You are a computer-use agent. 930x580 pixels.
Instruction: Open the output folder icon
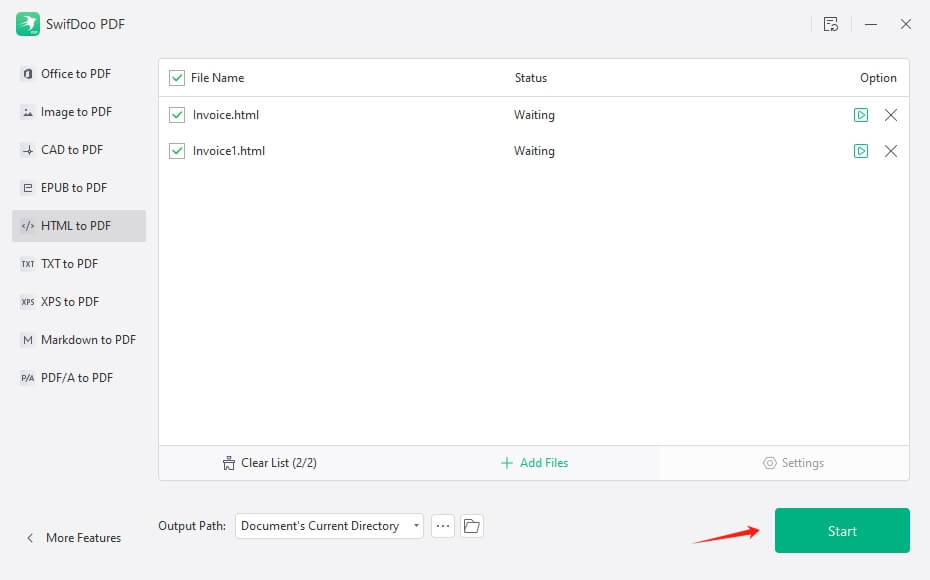coord(472,526)
